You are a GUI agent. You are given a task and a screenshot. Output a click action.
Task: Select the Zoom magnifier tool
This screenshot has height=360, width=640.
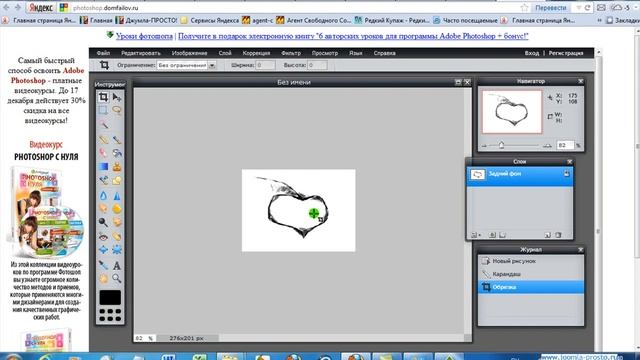coord(117,278)
